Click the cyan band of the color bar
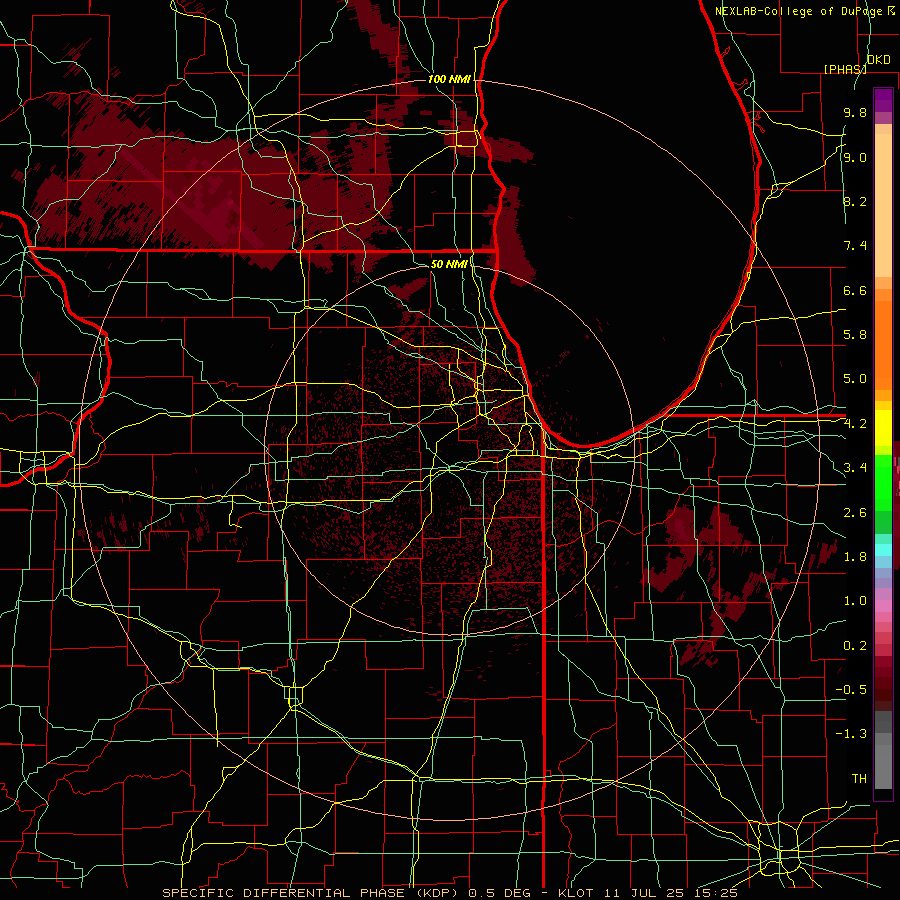900x900 pixels. click(x=883, y=550)
